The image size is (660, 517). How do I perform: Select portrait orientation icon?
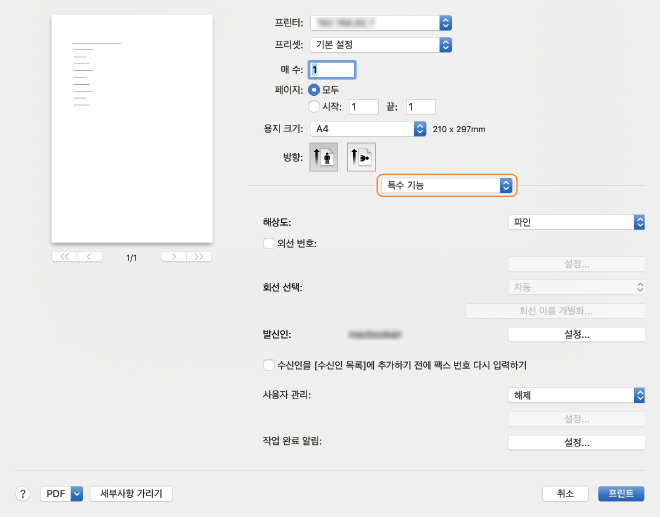pyautogui.click(x=323, y=157)
